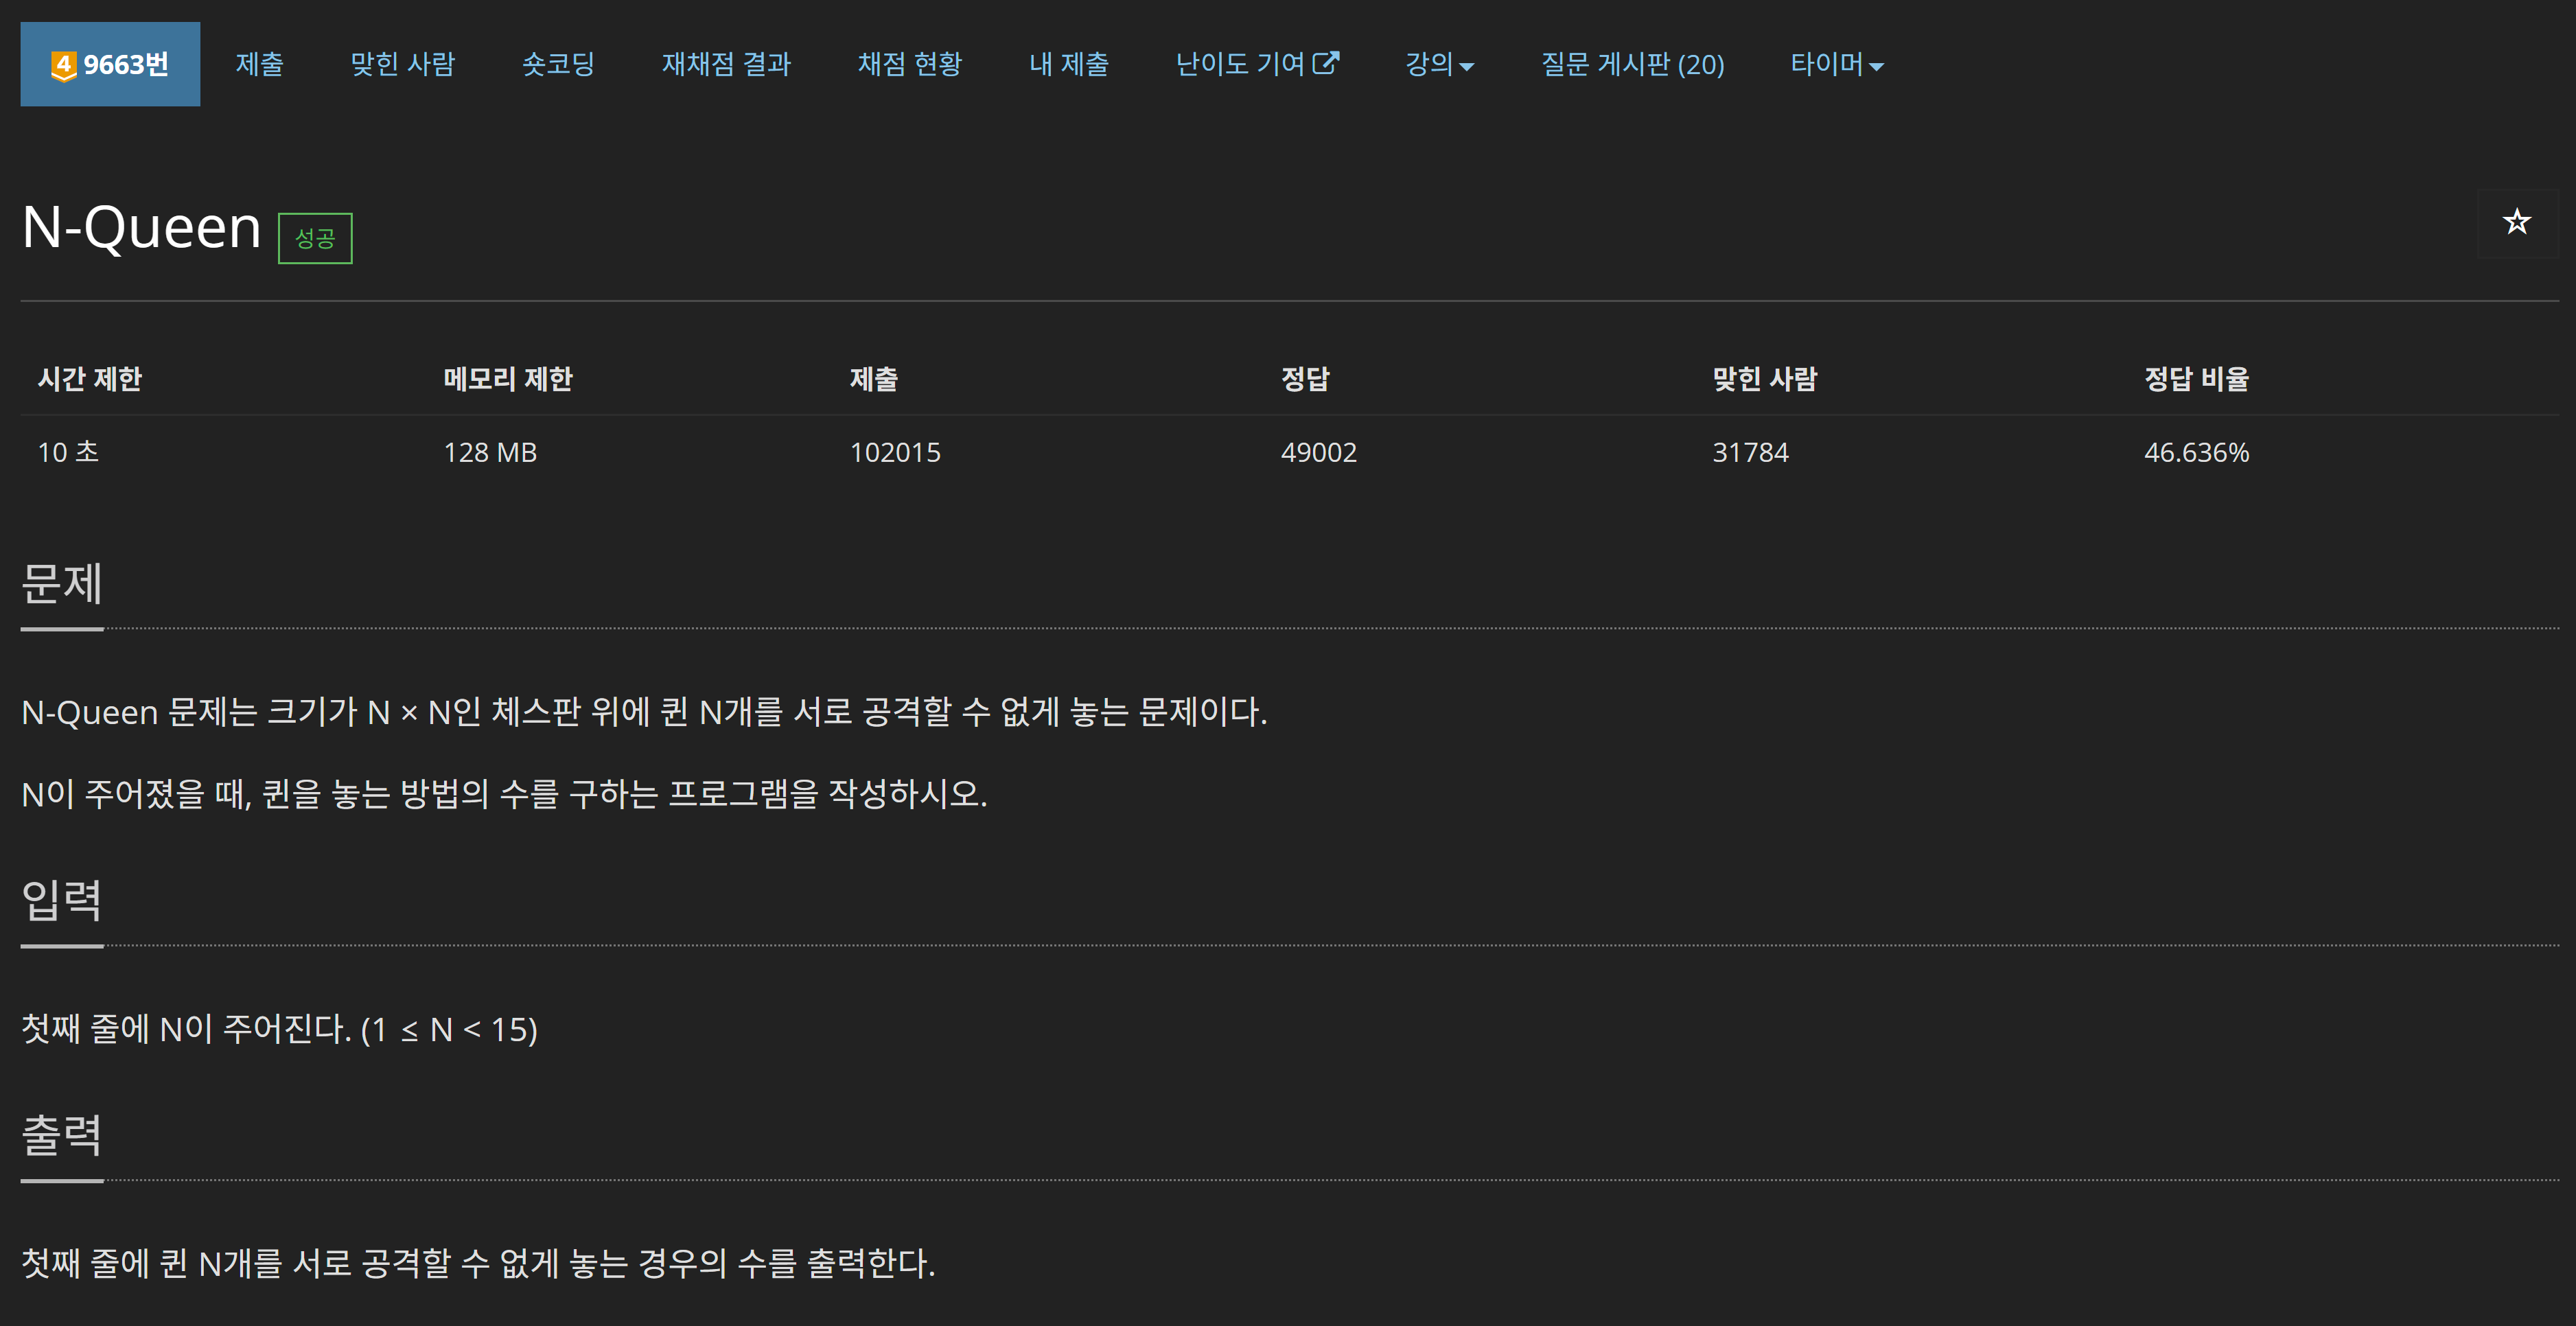The height and width of the screenshot is (1326, 2576).
Task: Click the 출력 section heading
Action: pyautogui.click(x=62, y=1135)
